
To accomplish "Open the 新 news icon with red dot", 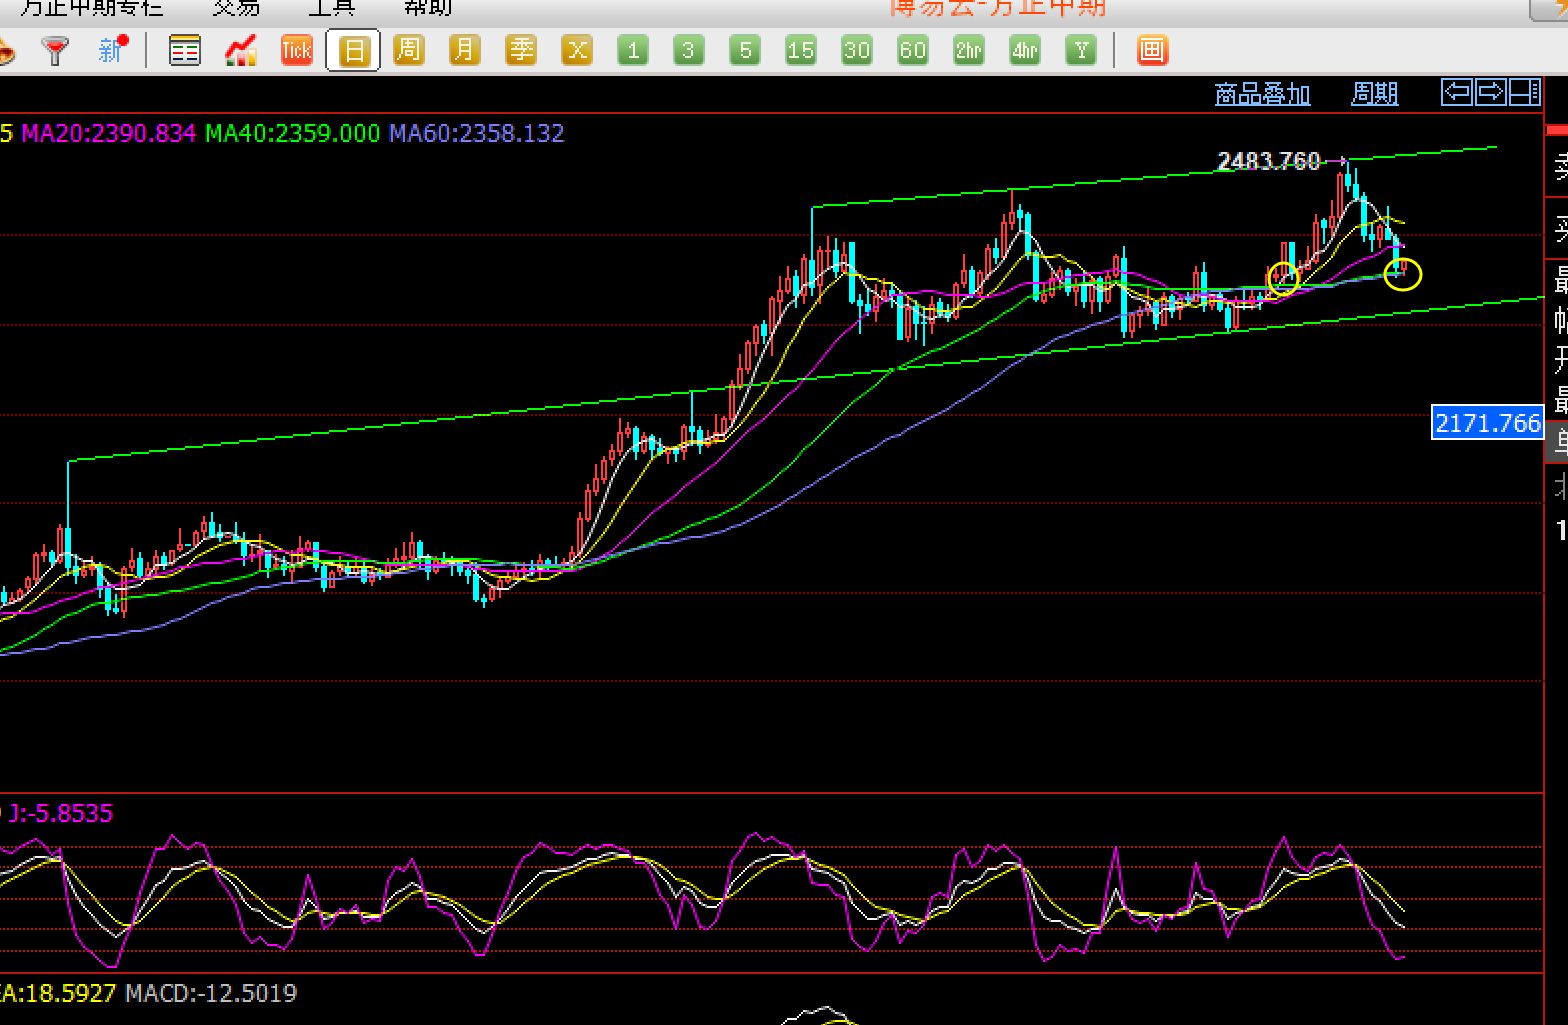I will click(x=113, y=49).
